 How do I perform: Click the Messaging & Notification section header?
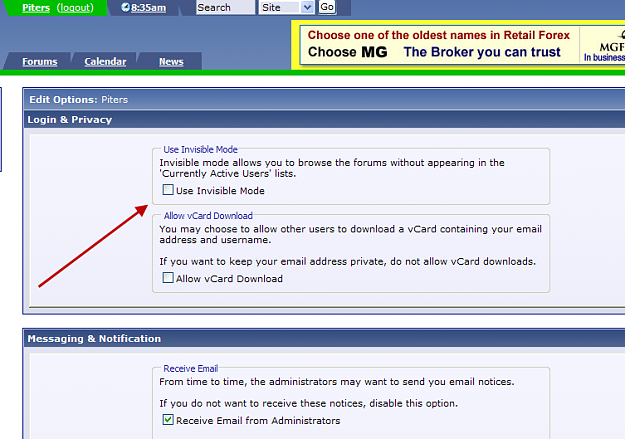click(324, 339)
